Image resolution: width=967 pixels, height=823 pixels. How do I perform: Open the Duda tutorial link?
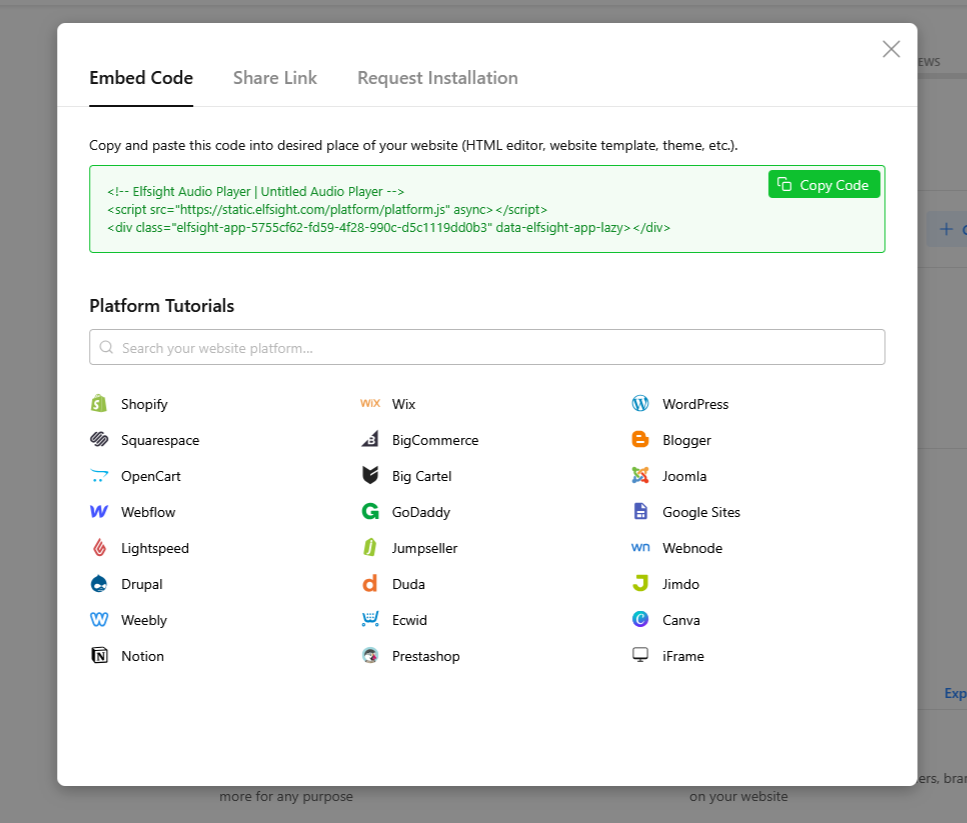(x=408, y=584)
